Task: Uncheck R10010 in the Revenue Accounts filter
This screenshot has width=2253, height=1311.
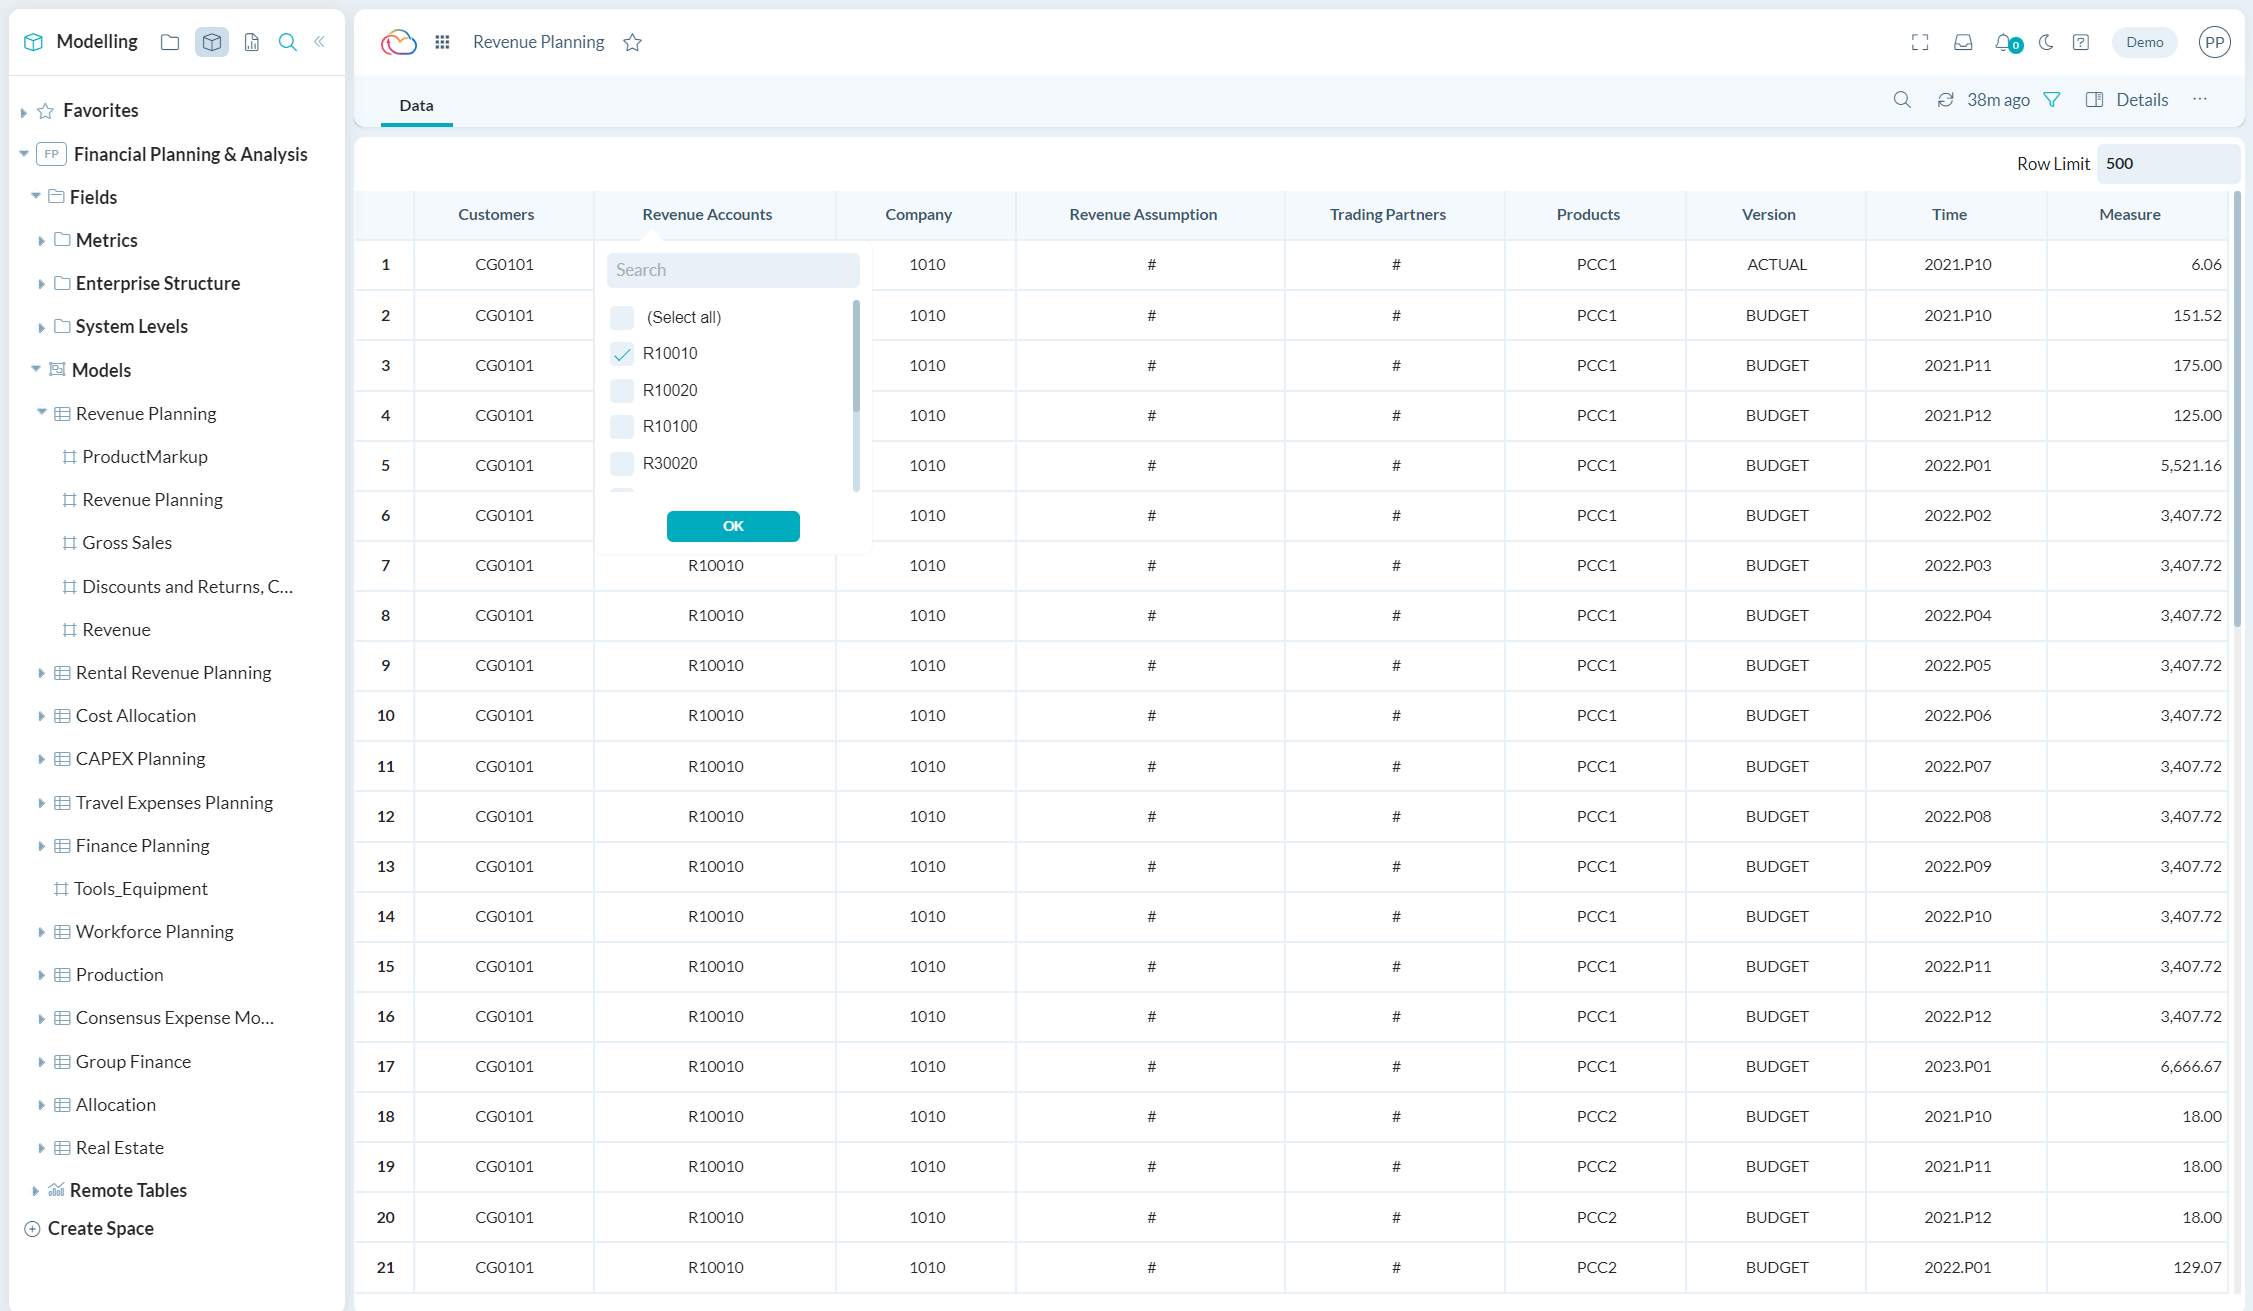Action: (x=622, y=354)
